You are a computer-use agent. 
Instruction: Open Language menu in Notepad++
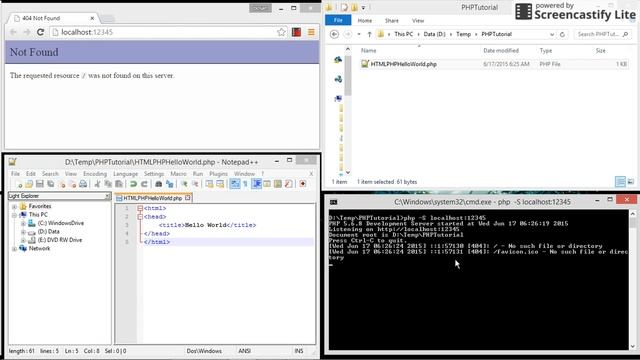pos(125,174)
